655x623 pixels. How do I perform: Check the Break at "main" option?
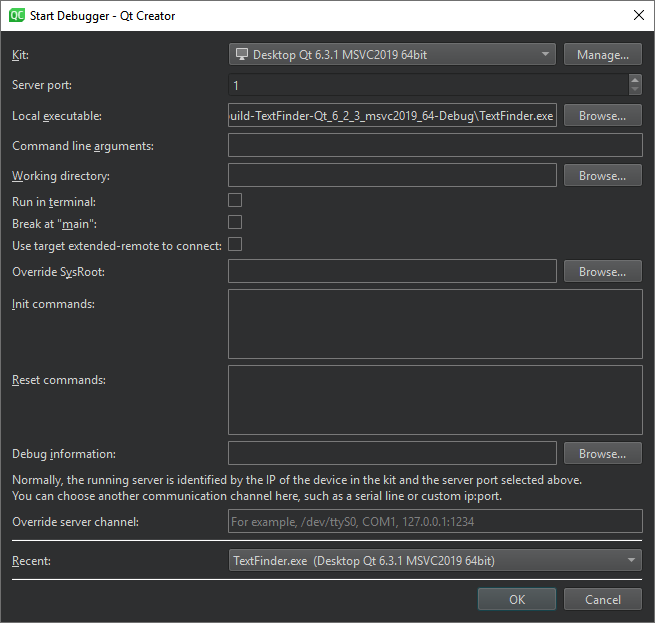click(235, 222)
